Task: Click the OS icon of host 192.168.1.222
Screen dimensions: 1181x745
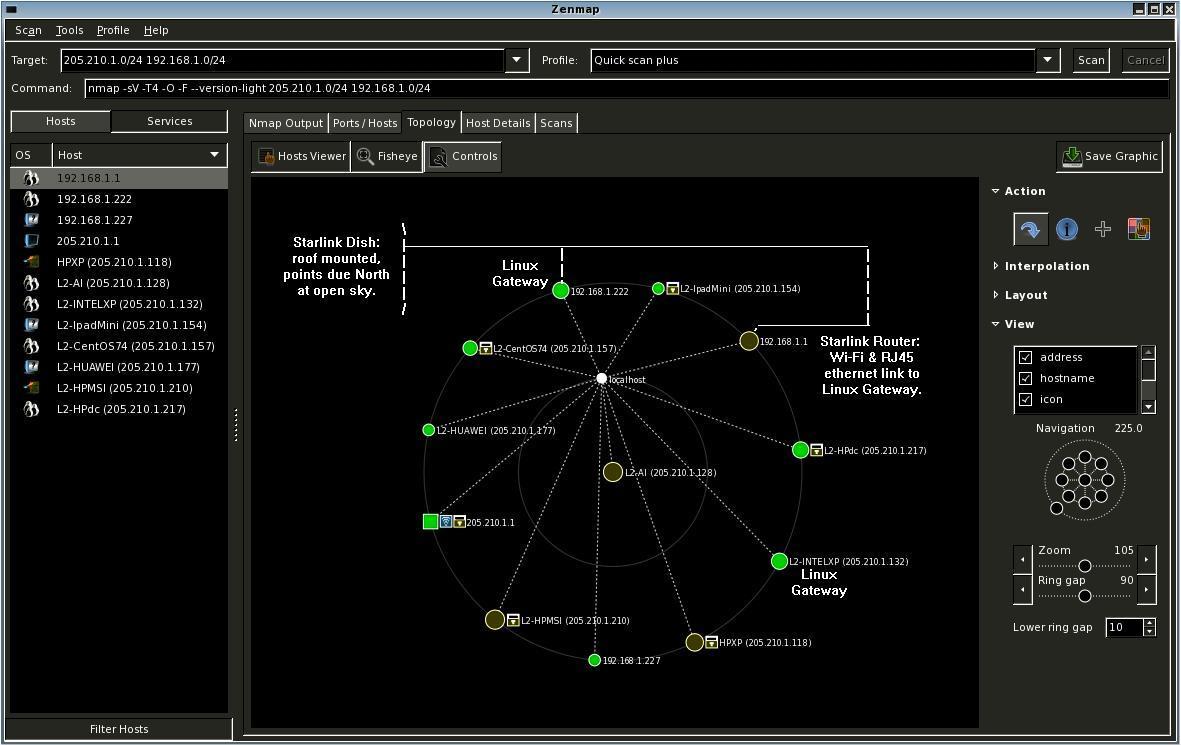Action: click(x=31, y=199)
